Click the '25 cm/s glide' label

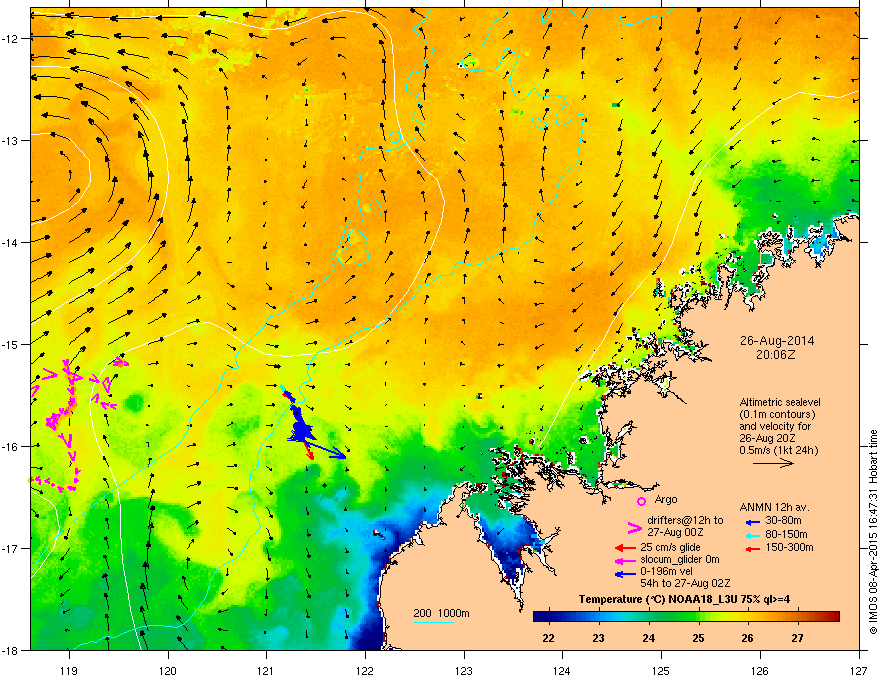point(670,547)
